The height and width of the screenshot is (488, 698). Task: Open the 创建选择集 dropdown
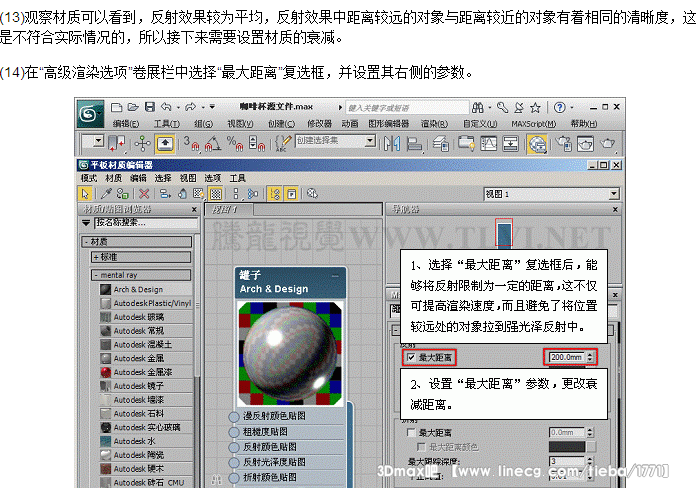point(369,141)
